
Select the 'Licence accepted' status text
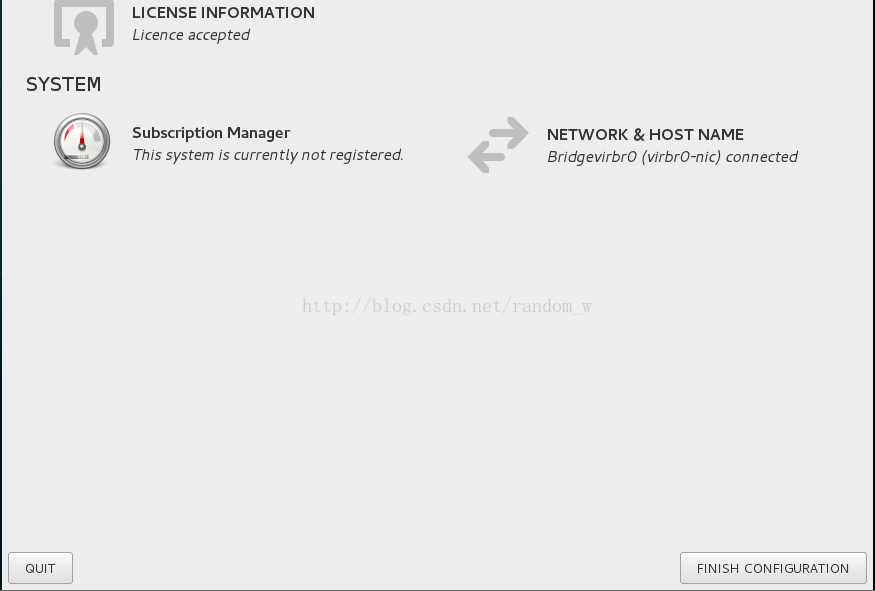pyautogui.click(x=191, y=35)
